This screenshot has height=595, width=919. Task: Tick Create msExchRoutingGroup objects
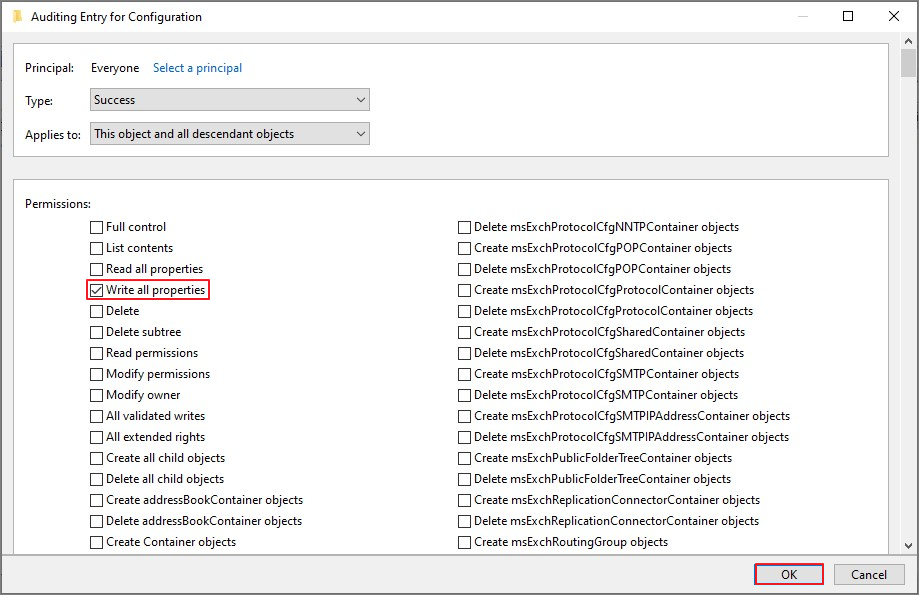pyautogui.click(x=465, y=542)
